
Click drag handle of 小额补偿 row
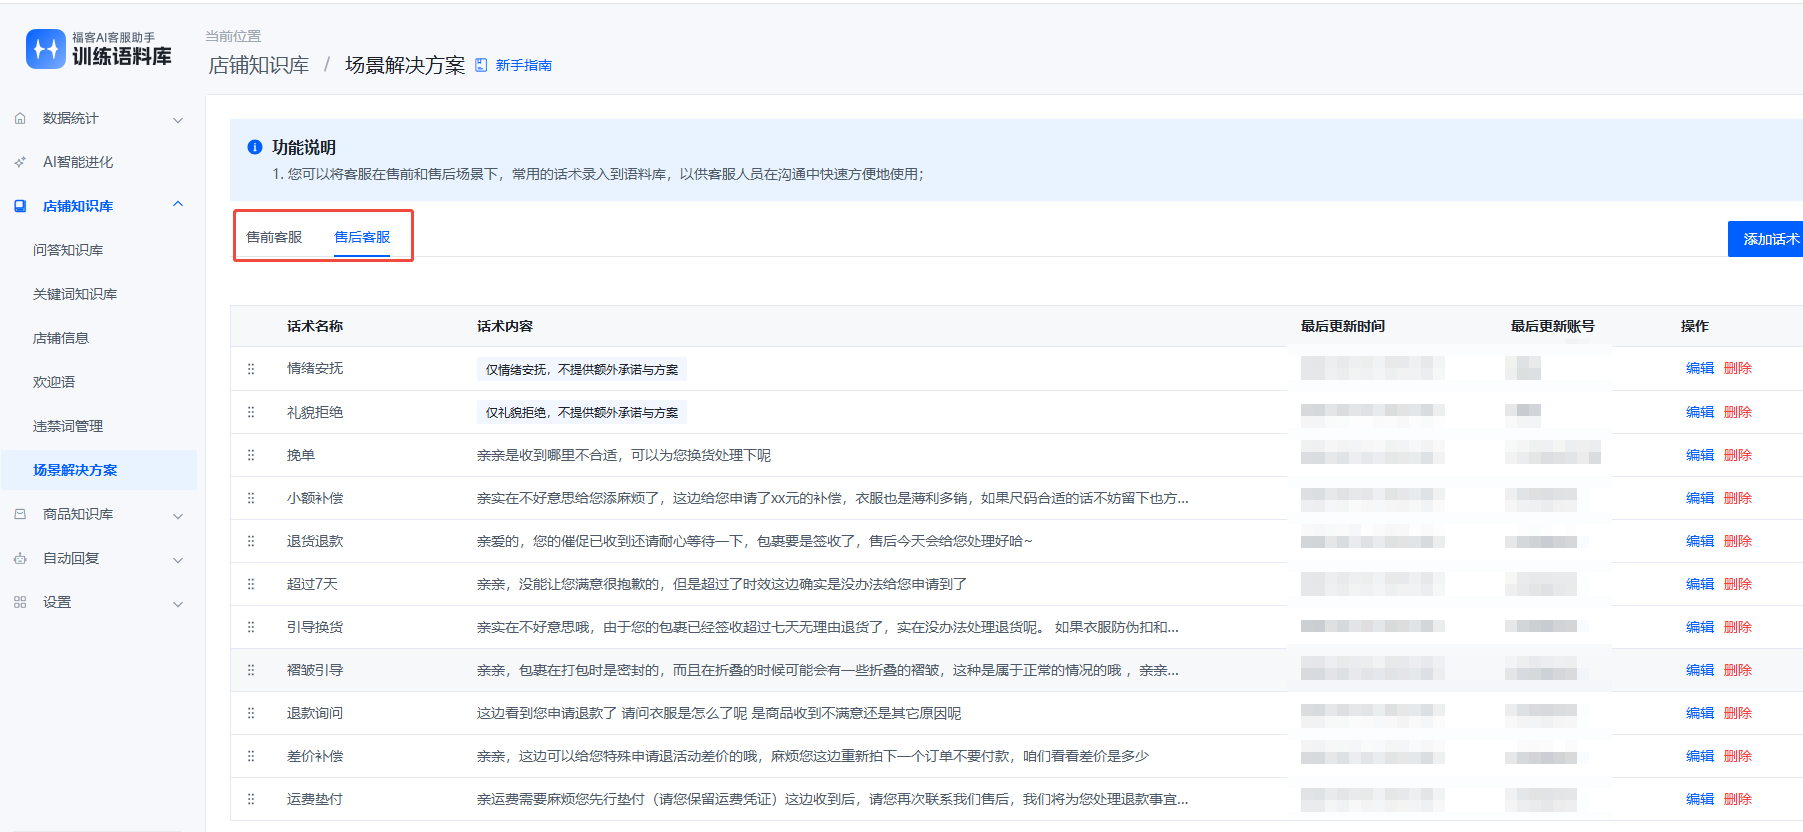coord(251,498)
